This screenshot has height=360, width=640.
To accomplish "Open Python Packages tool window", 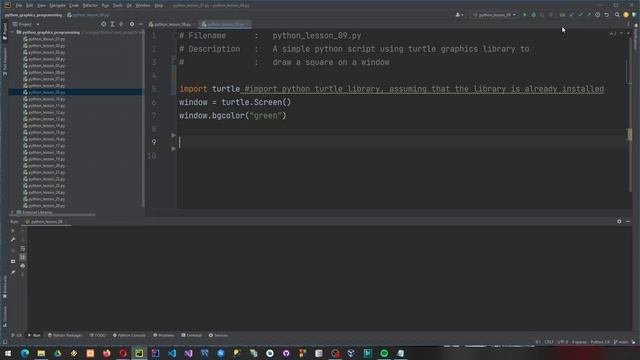I will 65,335.
